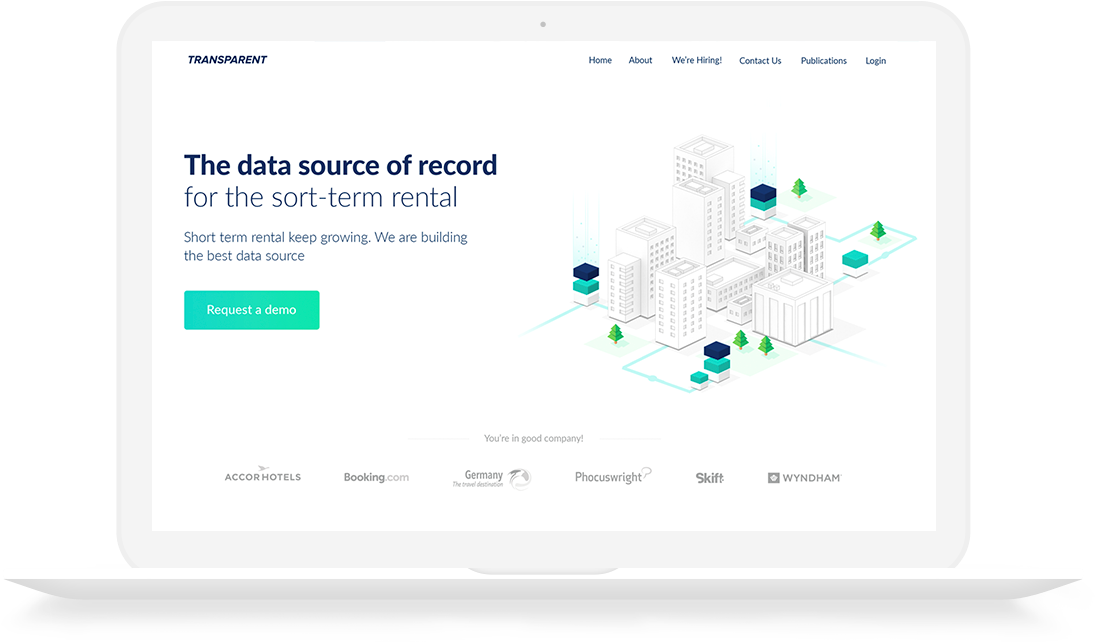Click the Phocuswright logo
The width and height of the screenshot is (1095, 642).
[x=612, y=476]
